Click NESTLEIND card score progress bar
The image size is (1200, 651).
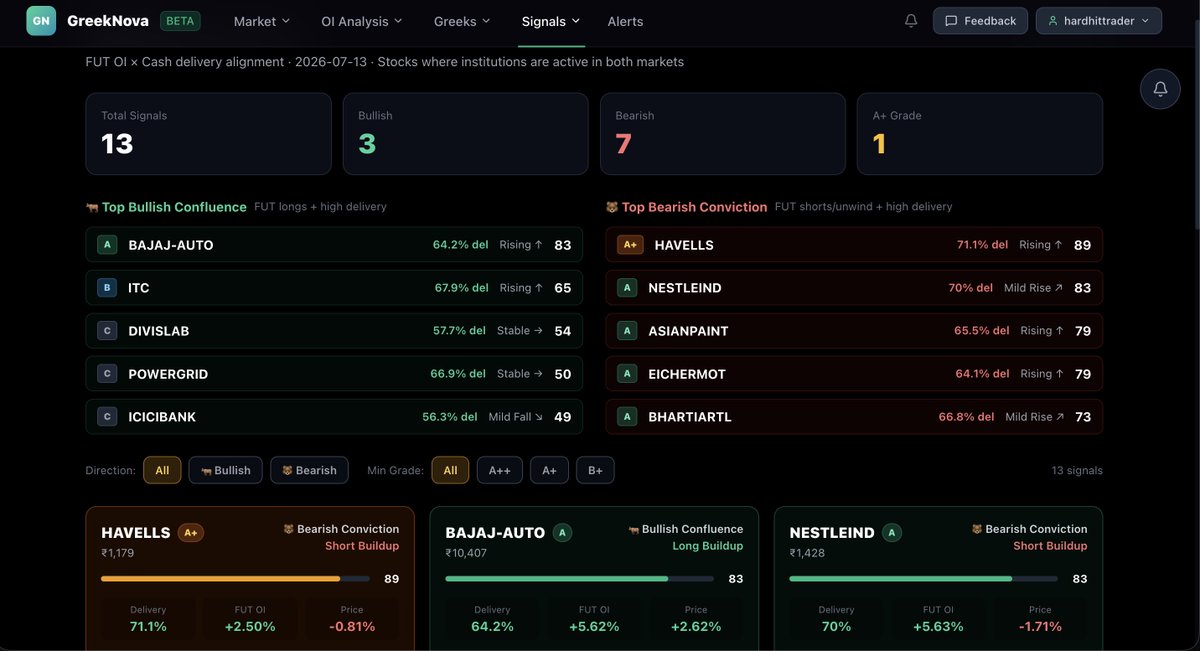pos(923,578)
